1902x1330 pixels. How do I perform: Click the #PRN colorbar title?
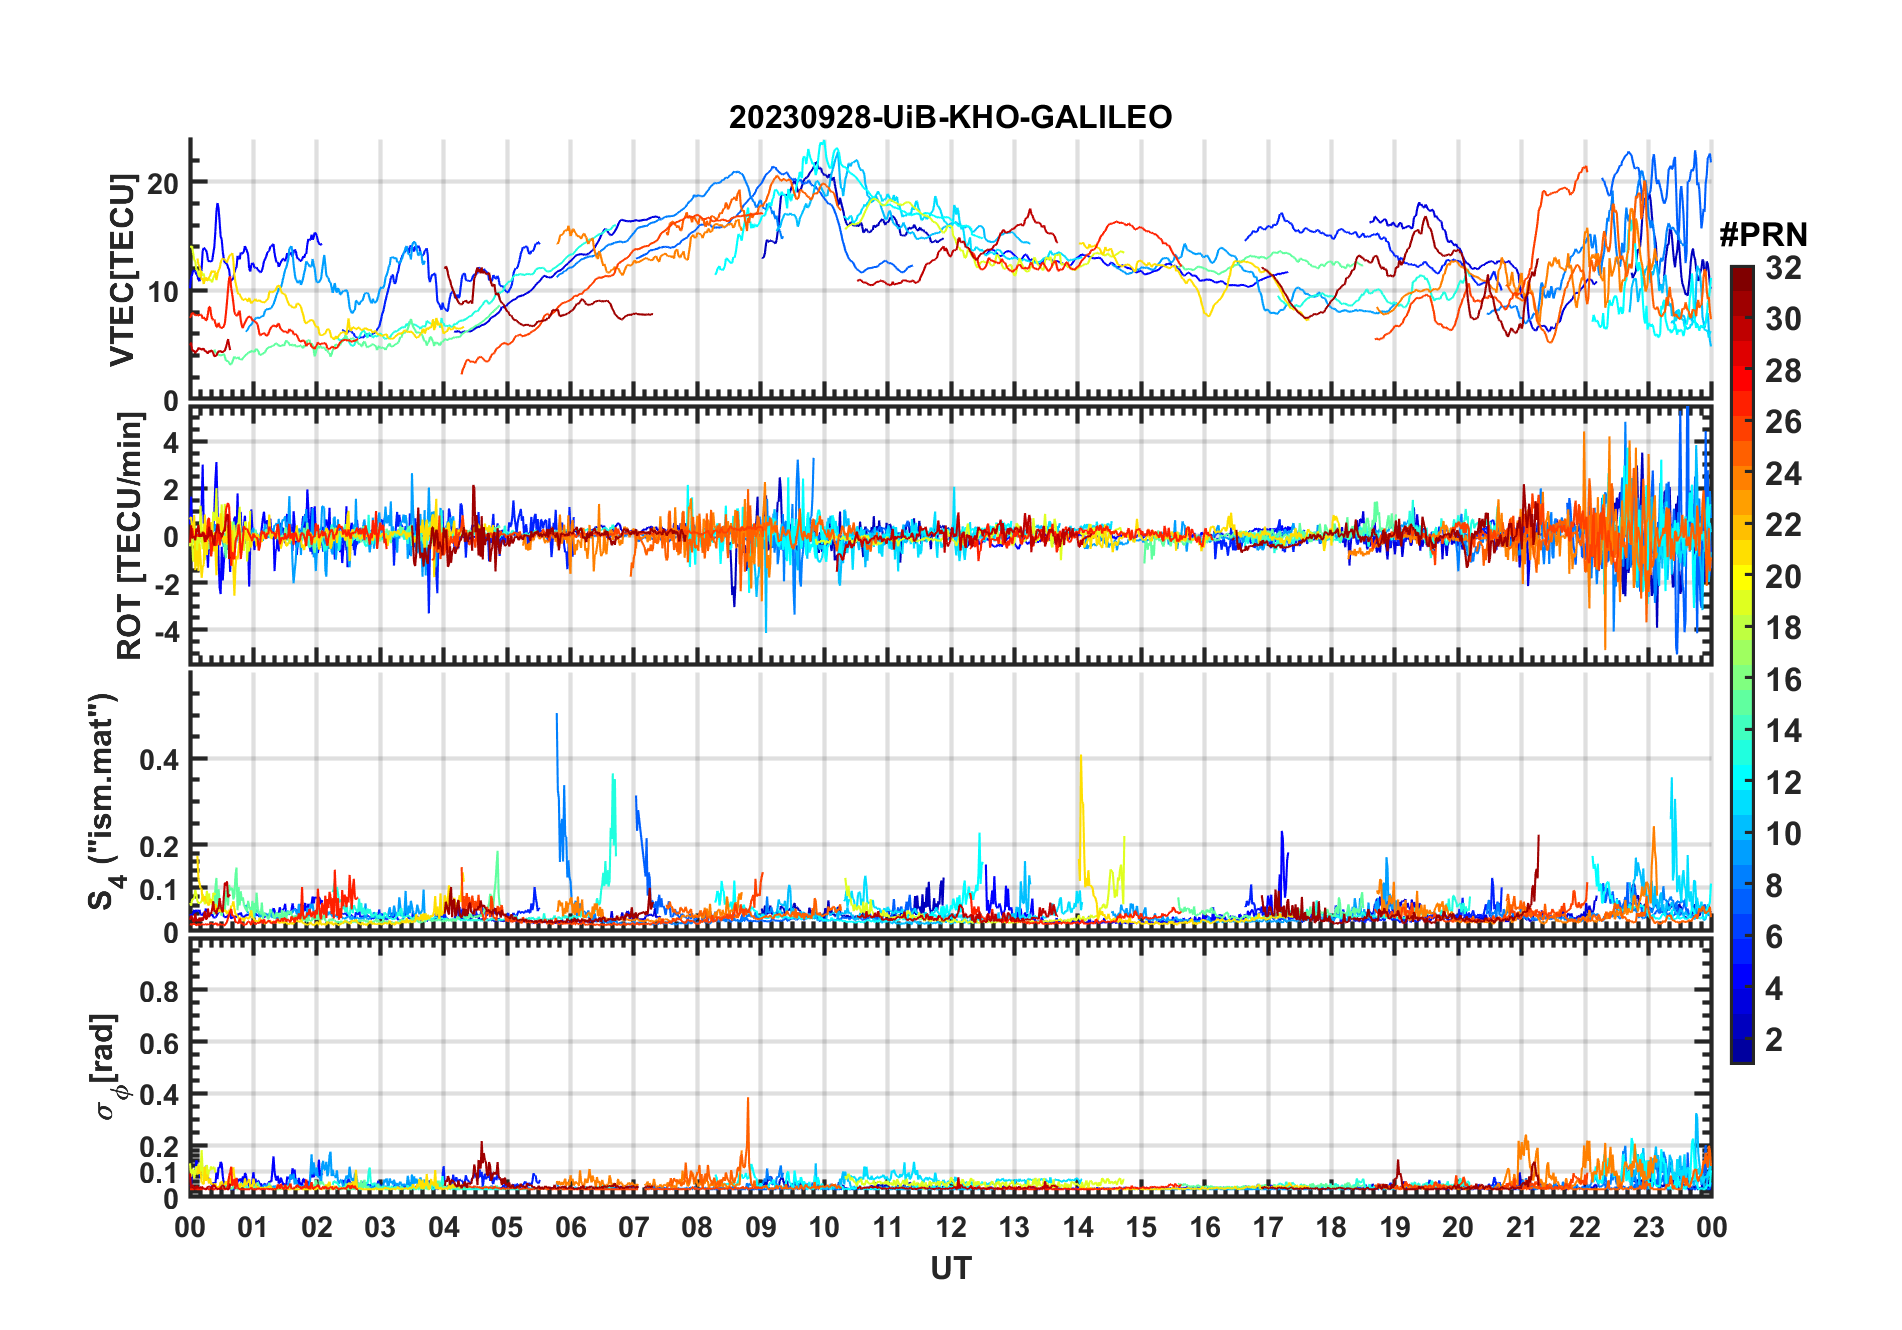tap(1763, 234)
